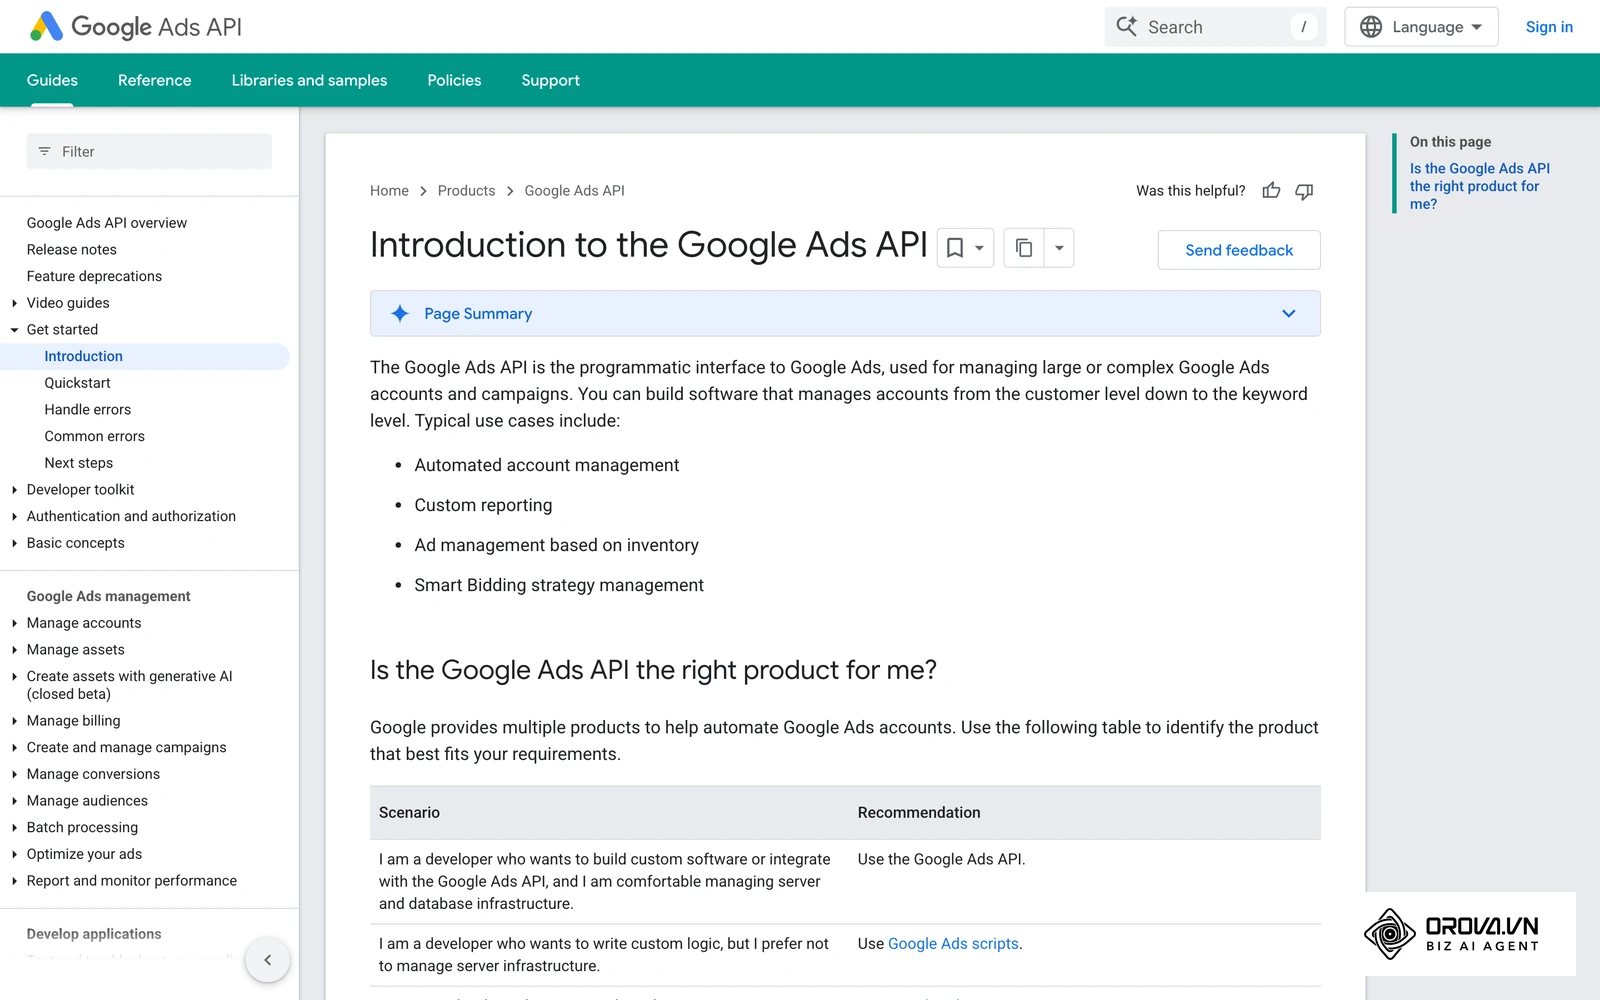The height and width of the screenshot is (1000, 1600).
Task: Open the Handle errors page
Action: [88, 410]
